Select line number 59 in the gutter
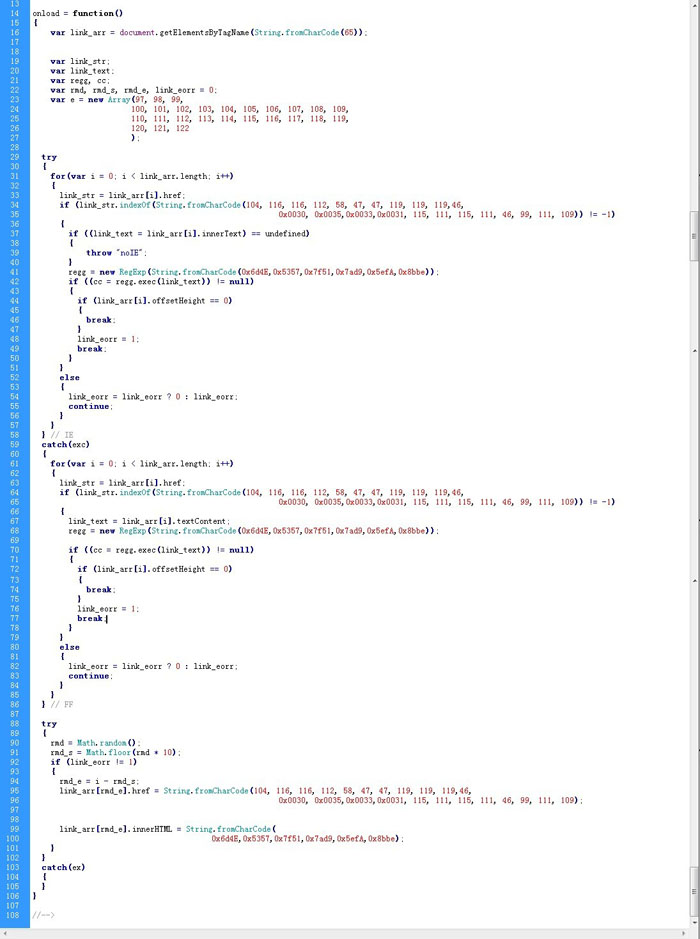This screenshot has height=939, width=700. click(x=15, y=444)
